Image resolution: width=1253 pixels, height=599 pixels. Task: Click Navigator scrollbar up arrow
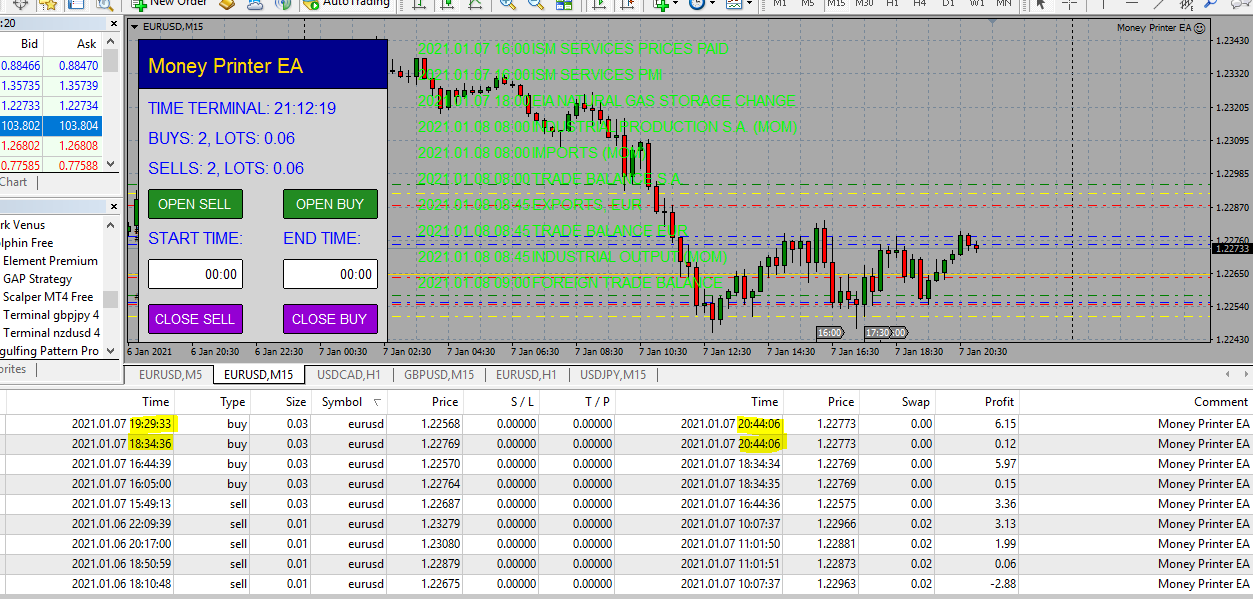111,224
